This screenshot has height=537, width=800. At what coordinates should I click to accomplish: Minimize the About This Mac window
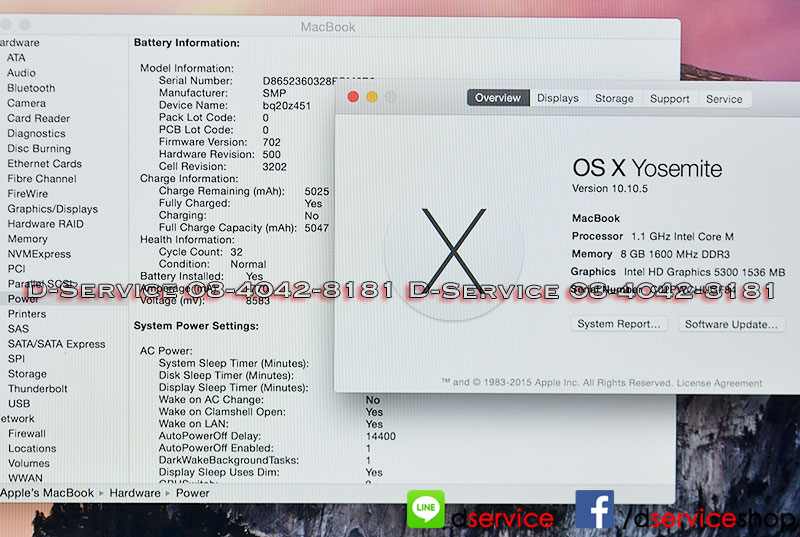372,97
